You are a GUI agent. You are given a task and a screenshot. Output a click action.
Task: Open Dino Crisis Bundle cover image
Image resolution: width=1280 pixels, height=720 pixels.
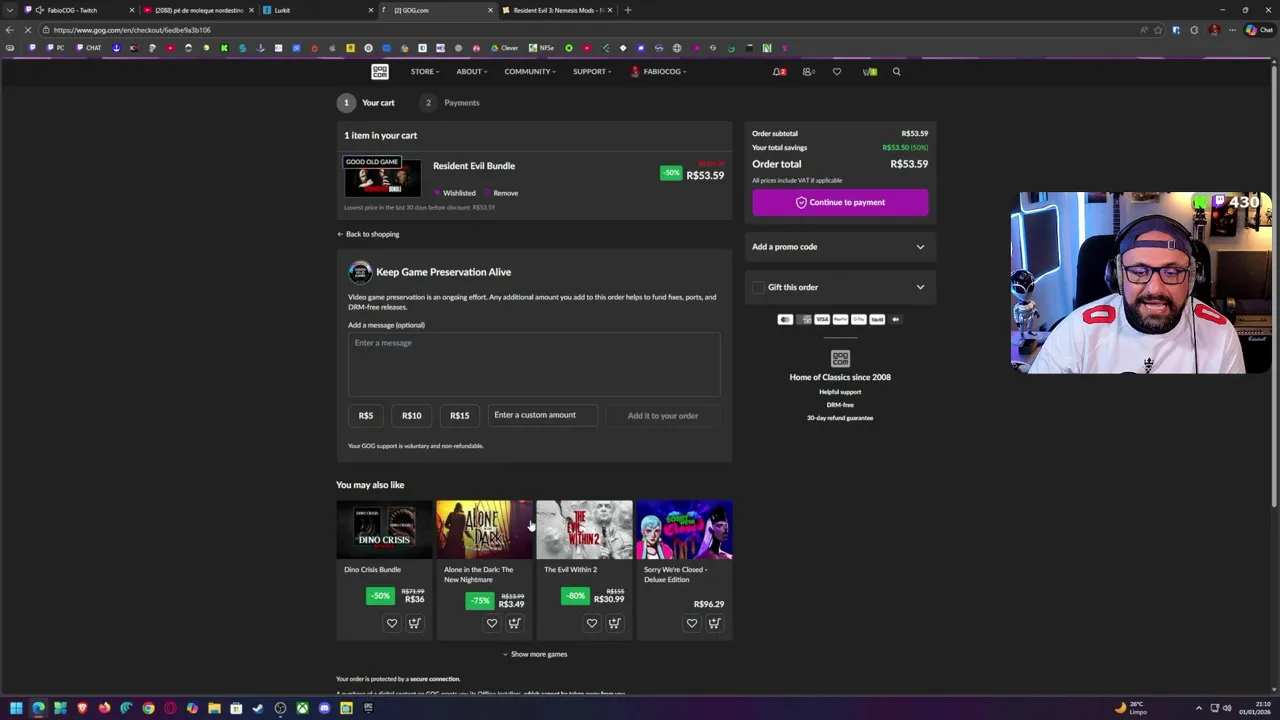tap(384, 529)
